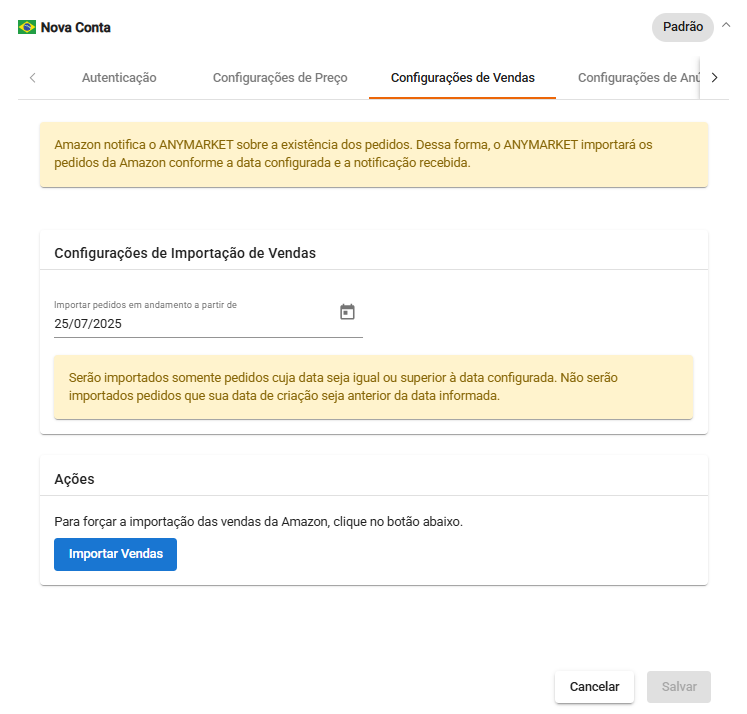Click the ANYMARKET notification info banner

click(373, 154)
